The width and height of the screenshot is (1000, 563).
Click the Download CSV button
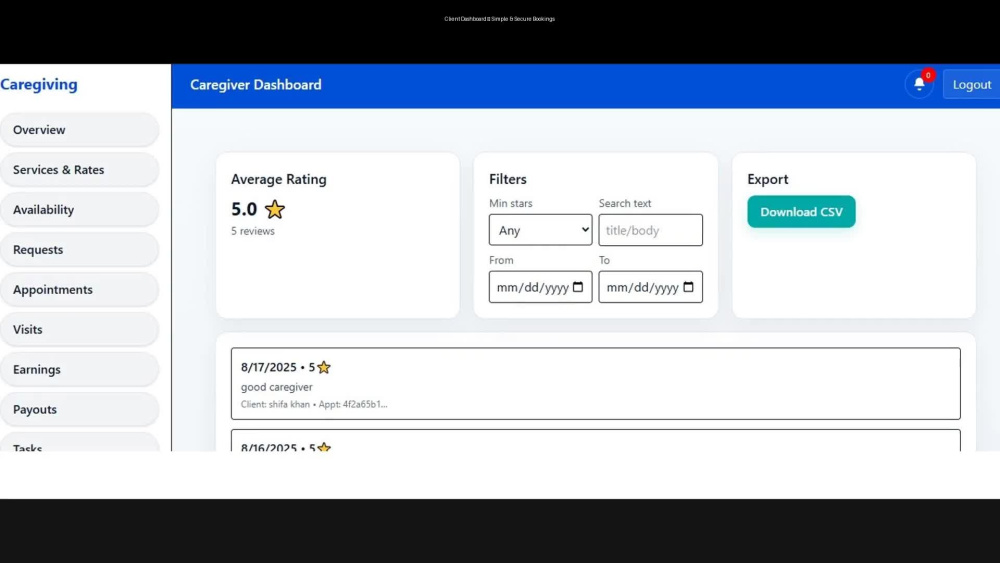point(801,212)
